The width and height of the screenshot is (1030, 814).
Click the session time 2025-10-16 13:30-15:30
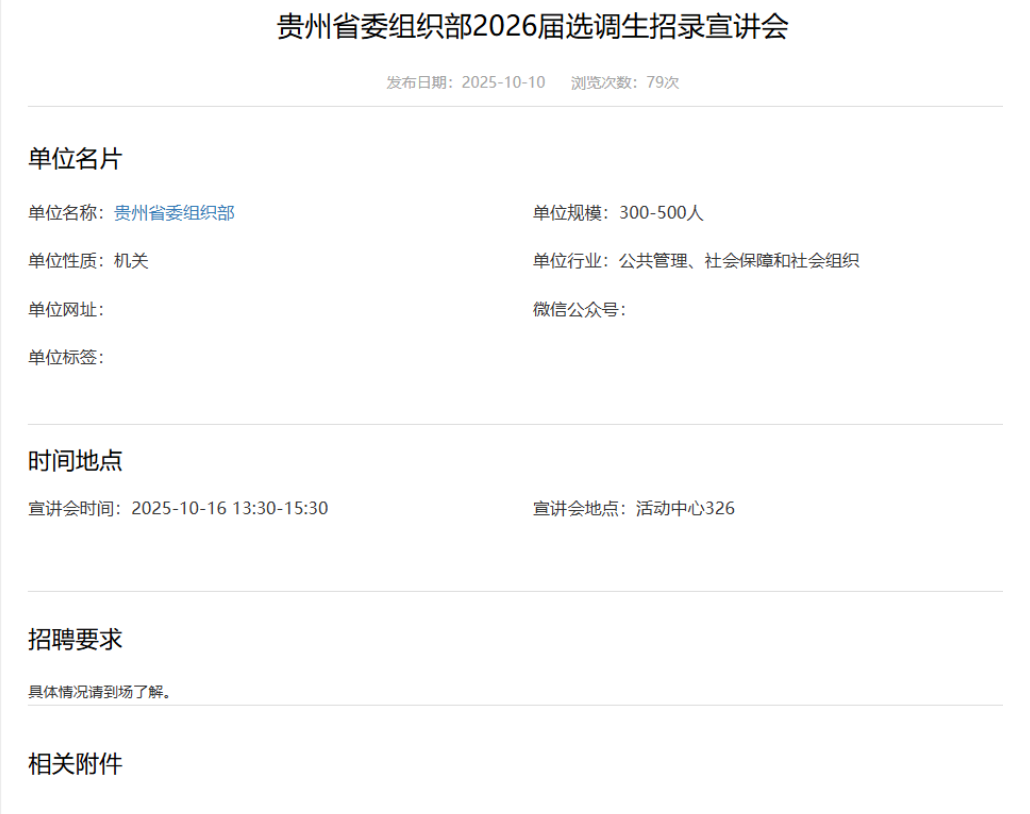click(x=229, y=508)
